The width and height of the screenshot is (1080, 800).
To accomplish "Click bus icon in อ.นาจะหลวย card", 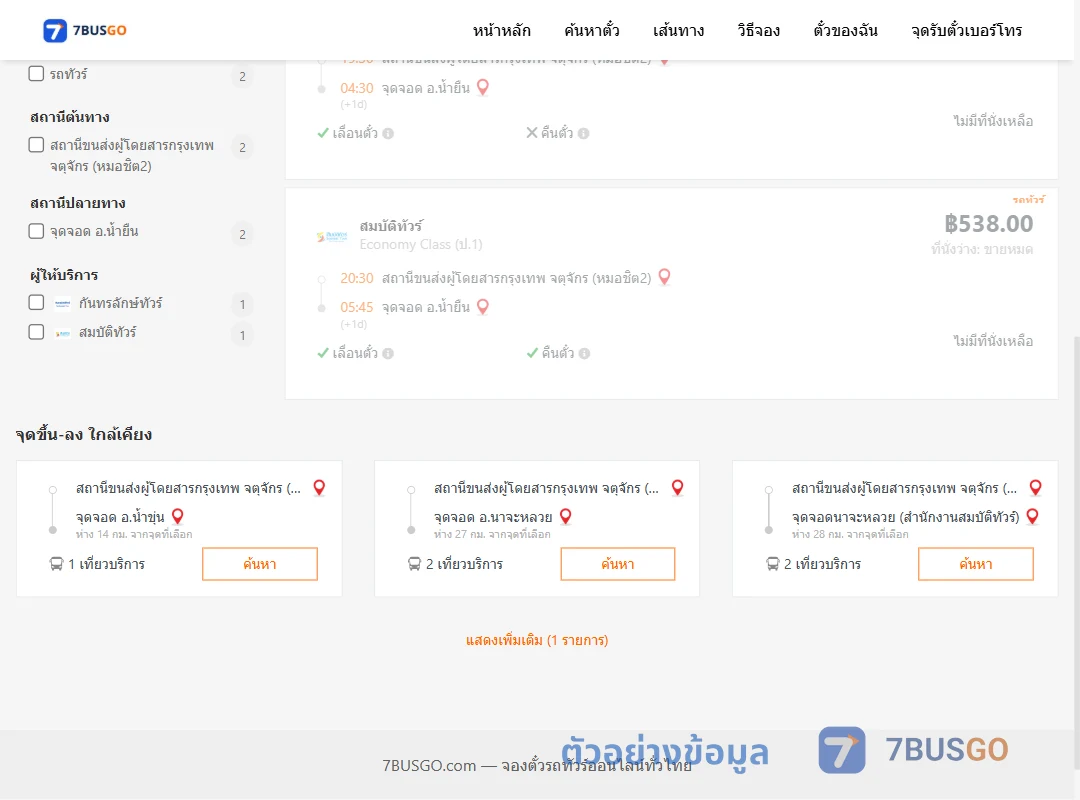I will pyautogui.click(x=414, y=564).
